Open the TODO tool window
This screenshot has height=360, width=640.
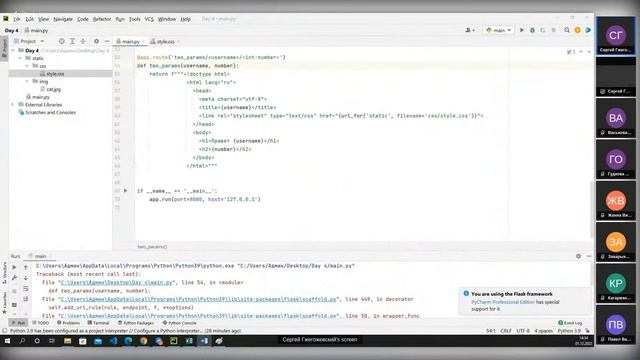[40, 323]
